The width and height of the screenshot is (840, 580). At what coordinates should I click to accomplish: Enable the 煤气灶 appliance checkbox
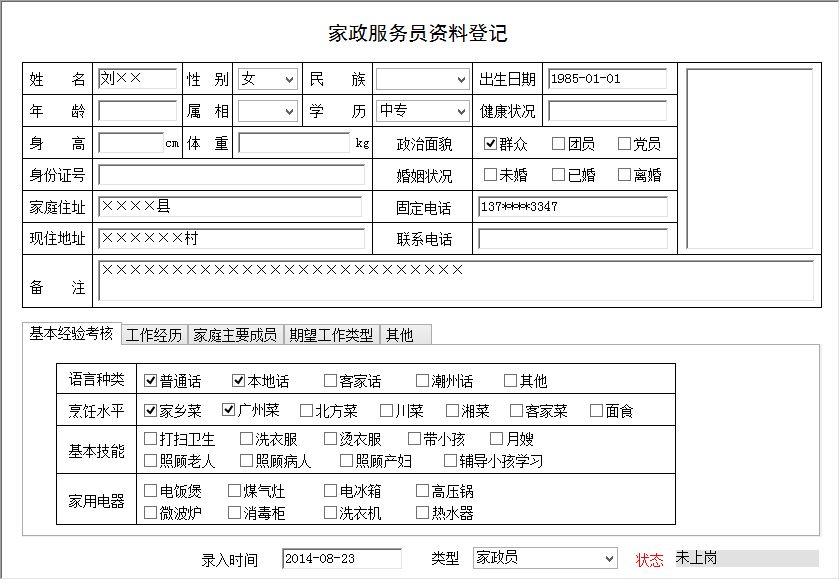pyautogui.click(x=235, y=491)
